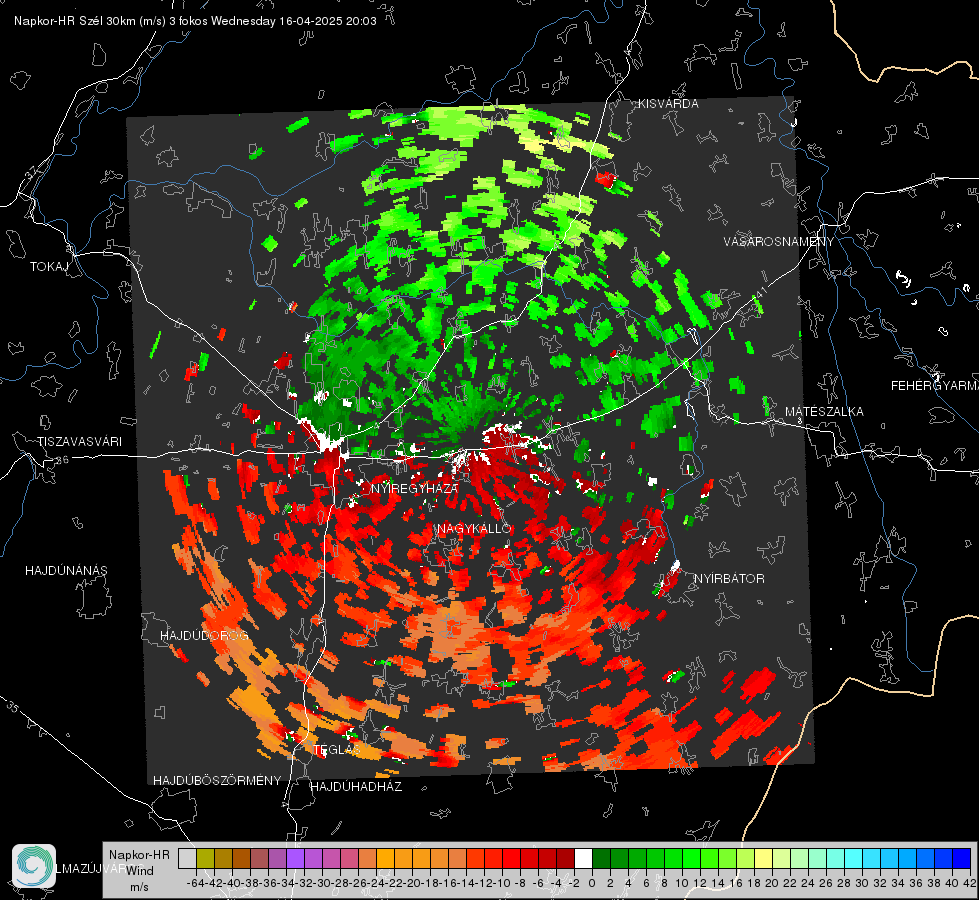Viewport: 979px width, 900px height.
Task: Click the HAJDÚDOROG city label
Action: coord(204,635)
